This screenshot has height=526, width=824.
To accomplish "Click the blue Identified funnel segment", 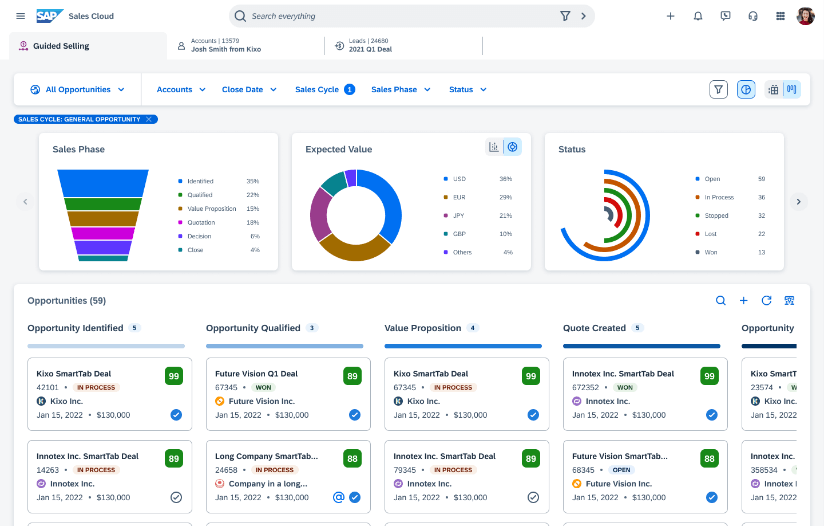I will coord(103,182).
